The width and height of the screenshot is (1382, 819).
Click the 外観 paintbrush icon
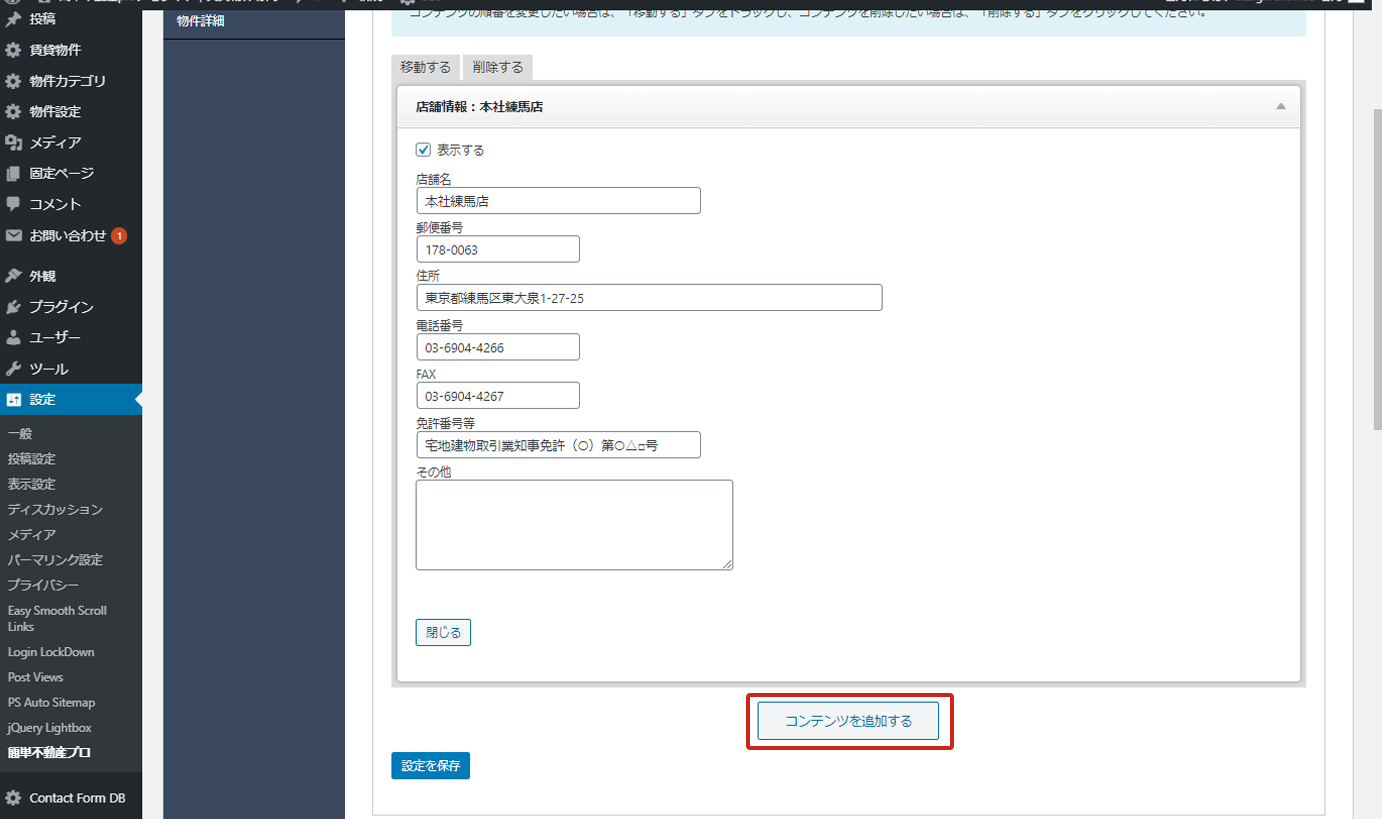pos(13,276)
